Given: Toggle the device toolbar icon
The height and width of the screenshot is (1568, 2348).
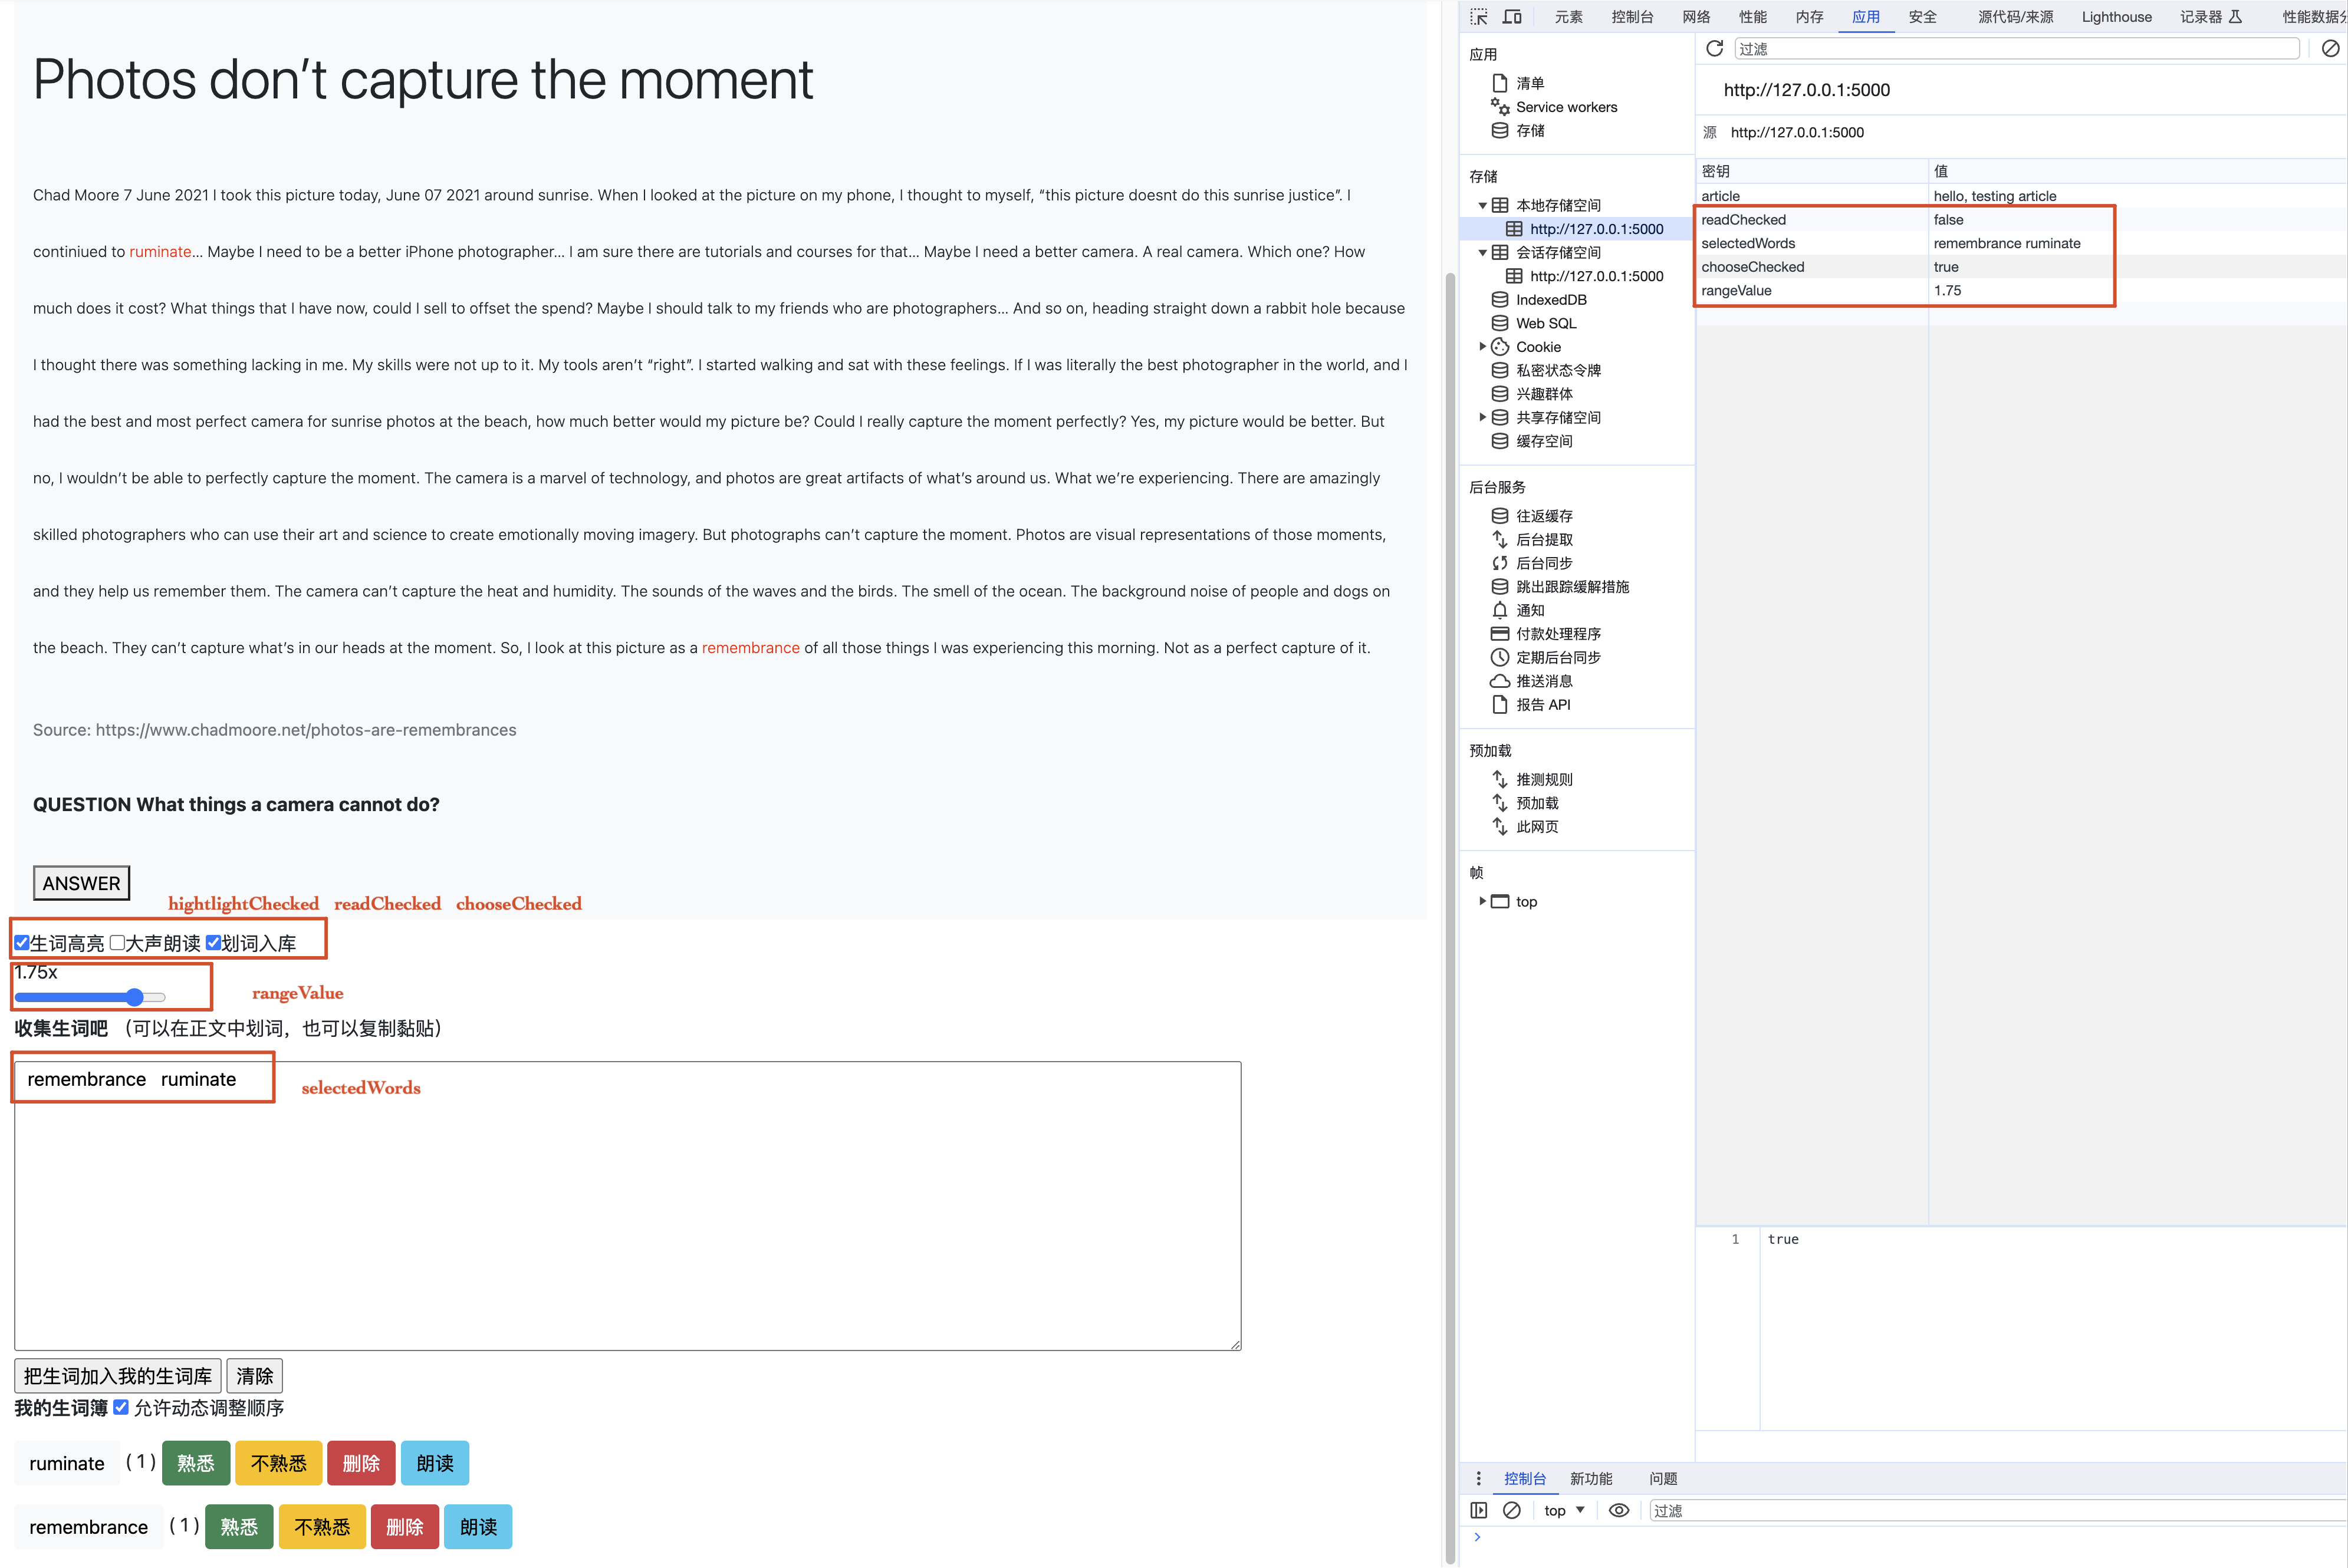Looking at the screenshot, I should tap(1512, 17).
